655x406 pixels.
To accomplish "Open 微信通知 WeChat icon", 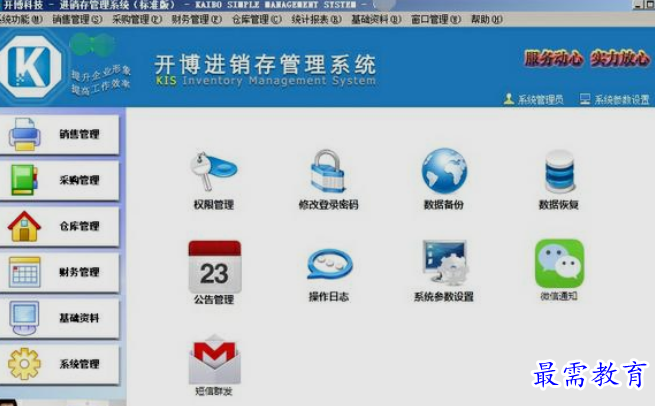I will pyautogui.click(x=559, y=263).
